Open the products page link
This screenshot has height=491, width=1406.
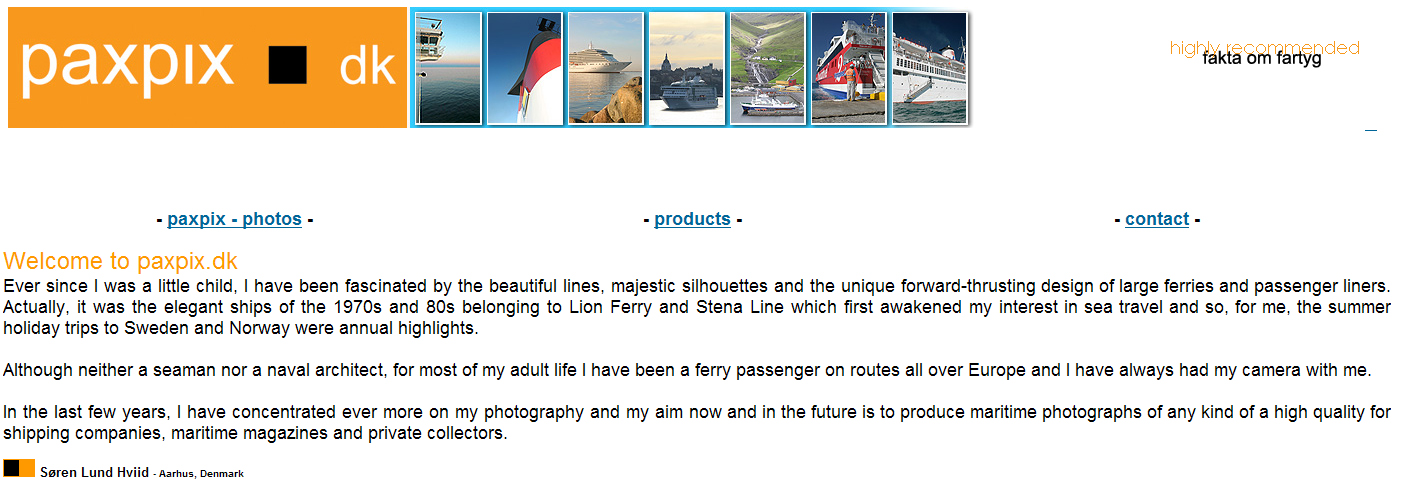[x=692, y=219]
